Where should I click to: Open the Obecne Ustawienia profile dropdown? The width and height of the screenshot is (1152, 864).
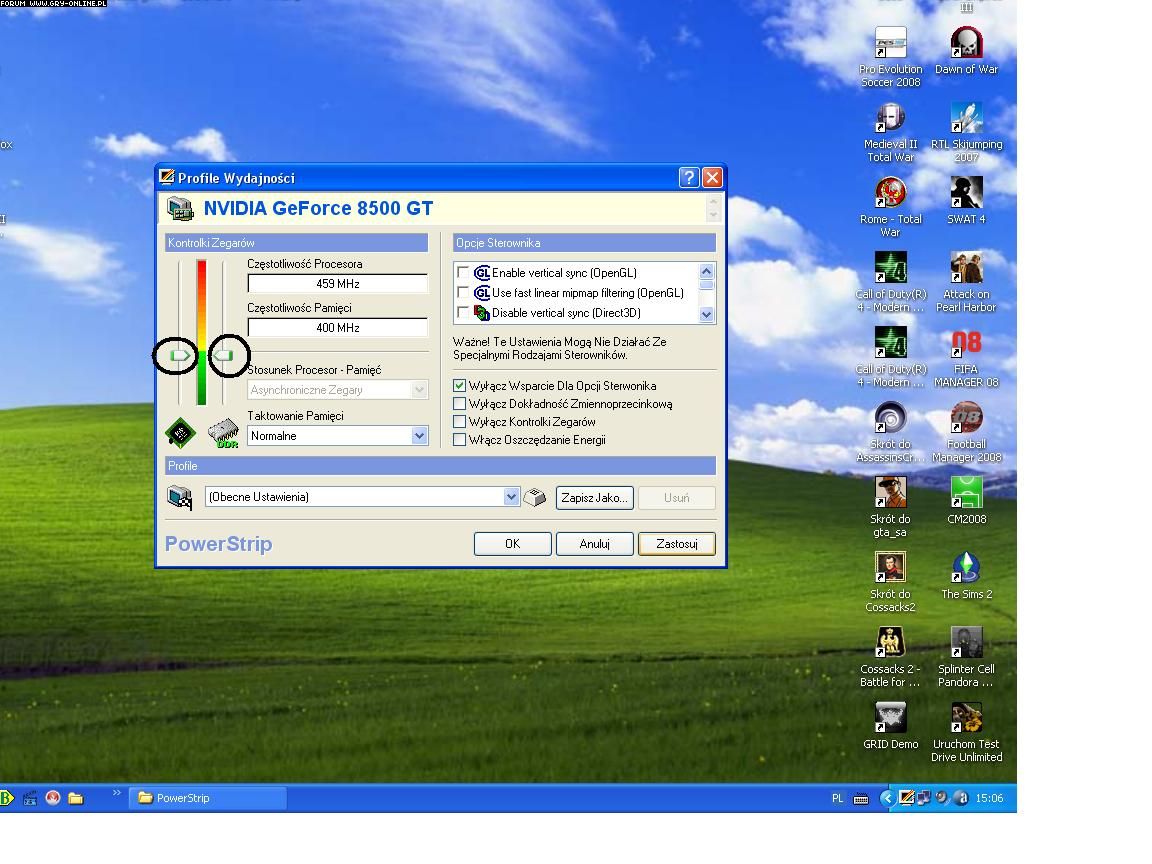pos(511,497)
